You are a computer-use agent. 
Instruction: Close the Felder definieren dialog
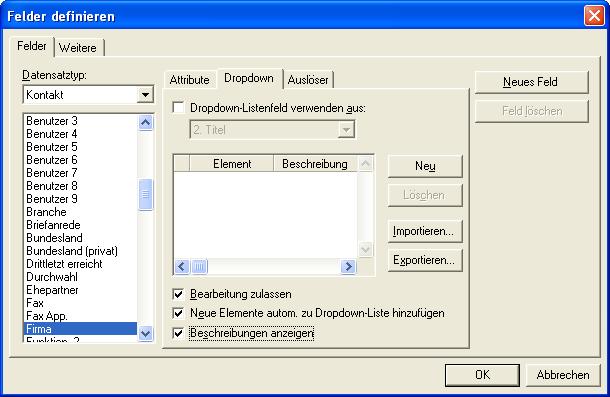[594, 16]
